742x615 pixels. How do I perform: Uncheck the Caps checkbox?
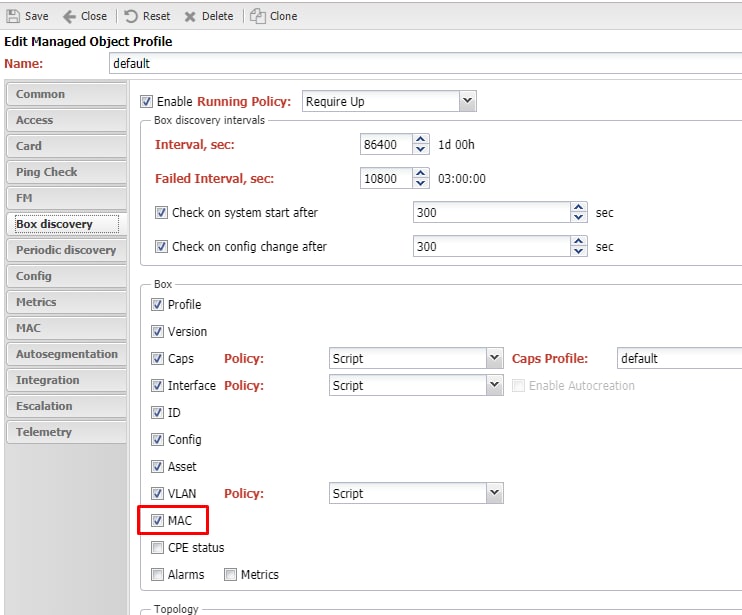157,359
